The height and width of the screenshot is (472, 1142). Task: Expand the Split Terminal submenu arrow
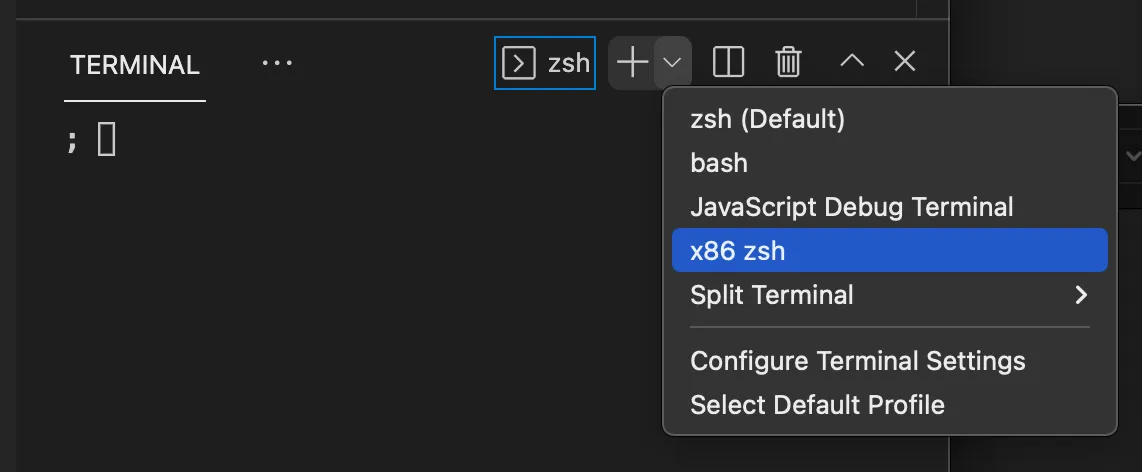[1080, 295]
